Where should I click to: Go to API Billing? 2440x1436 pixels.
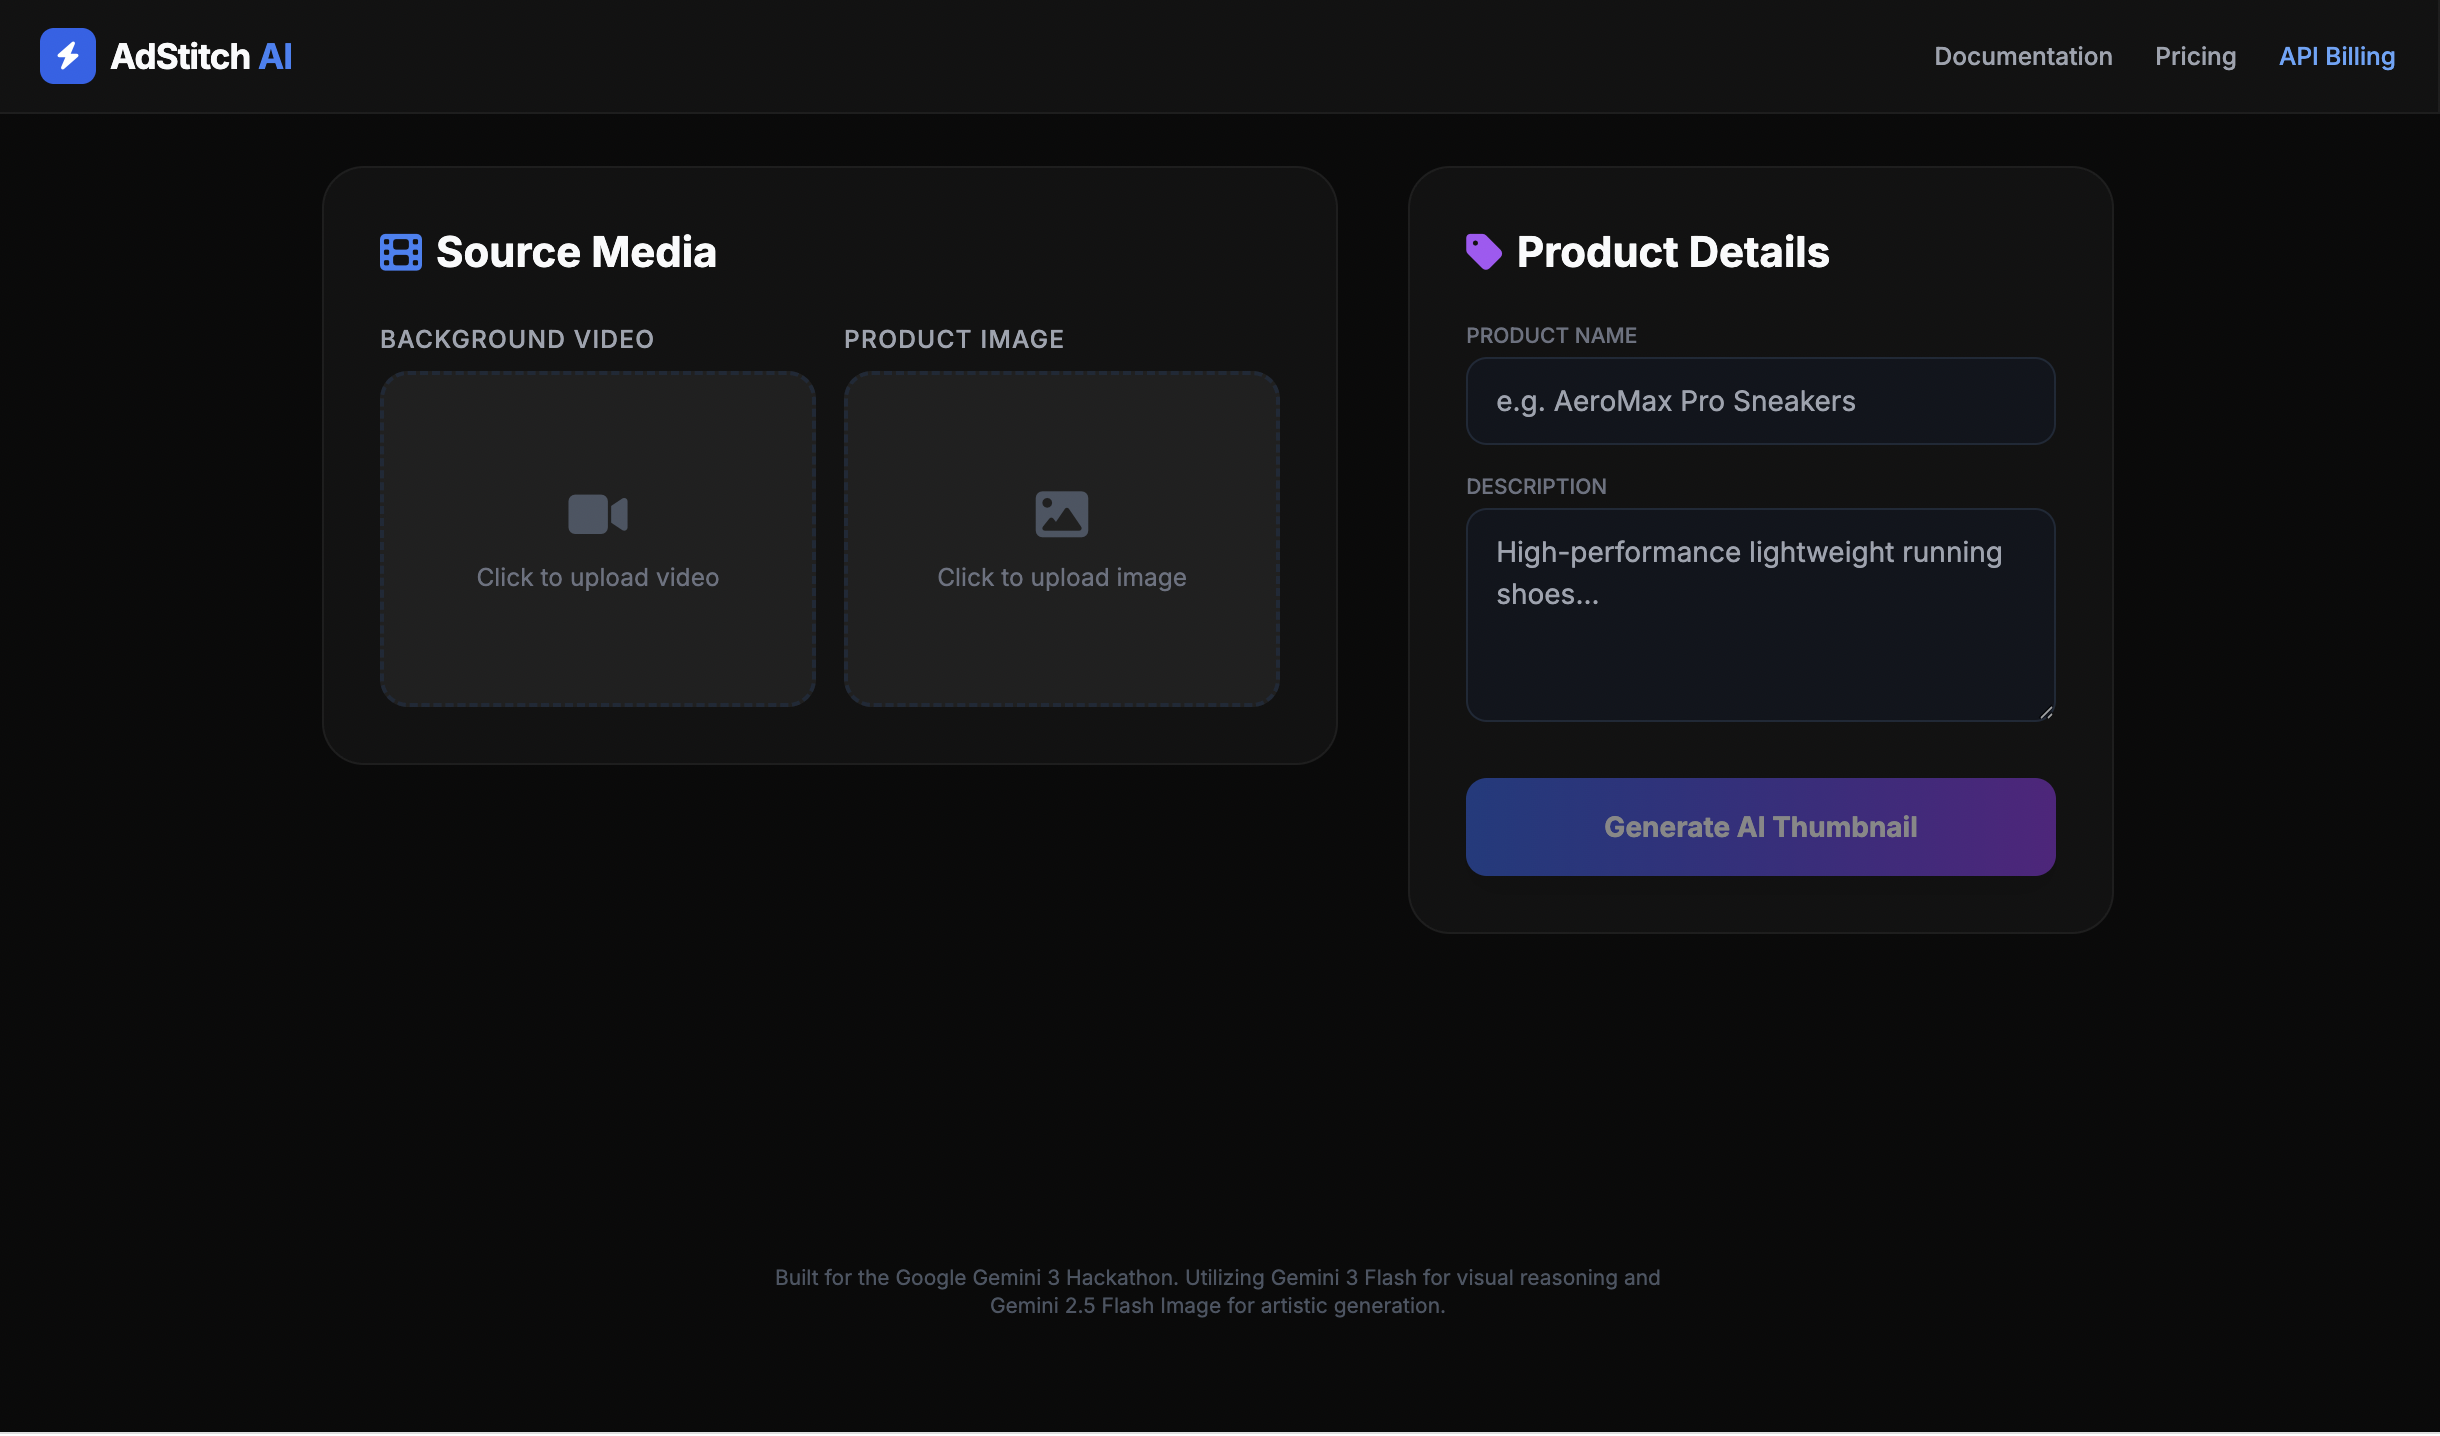[x=2336, y=56]
